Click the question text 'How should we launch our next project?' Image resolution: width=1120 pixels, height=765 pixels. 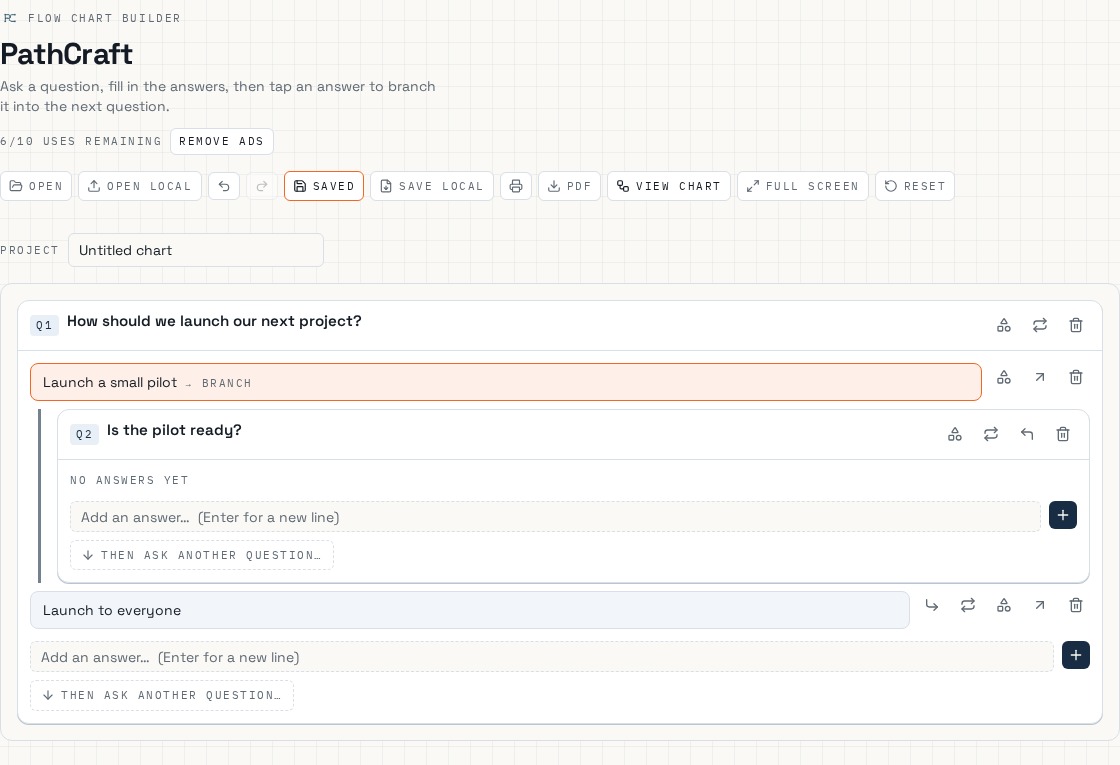point(214,321)
